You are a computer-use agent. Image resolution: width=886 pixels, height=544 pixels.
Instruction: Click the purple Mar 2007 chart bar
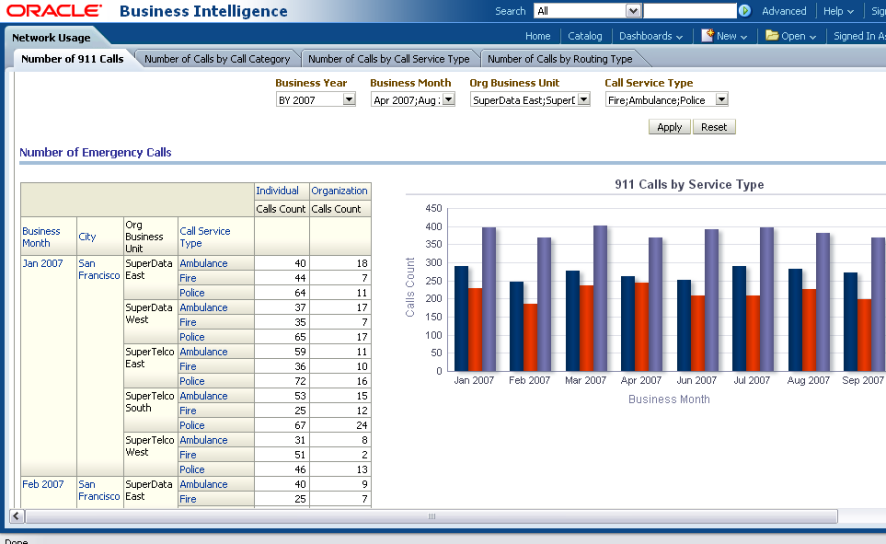[x=600, y=298]
